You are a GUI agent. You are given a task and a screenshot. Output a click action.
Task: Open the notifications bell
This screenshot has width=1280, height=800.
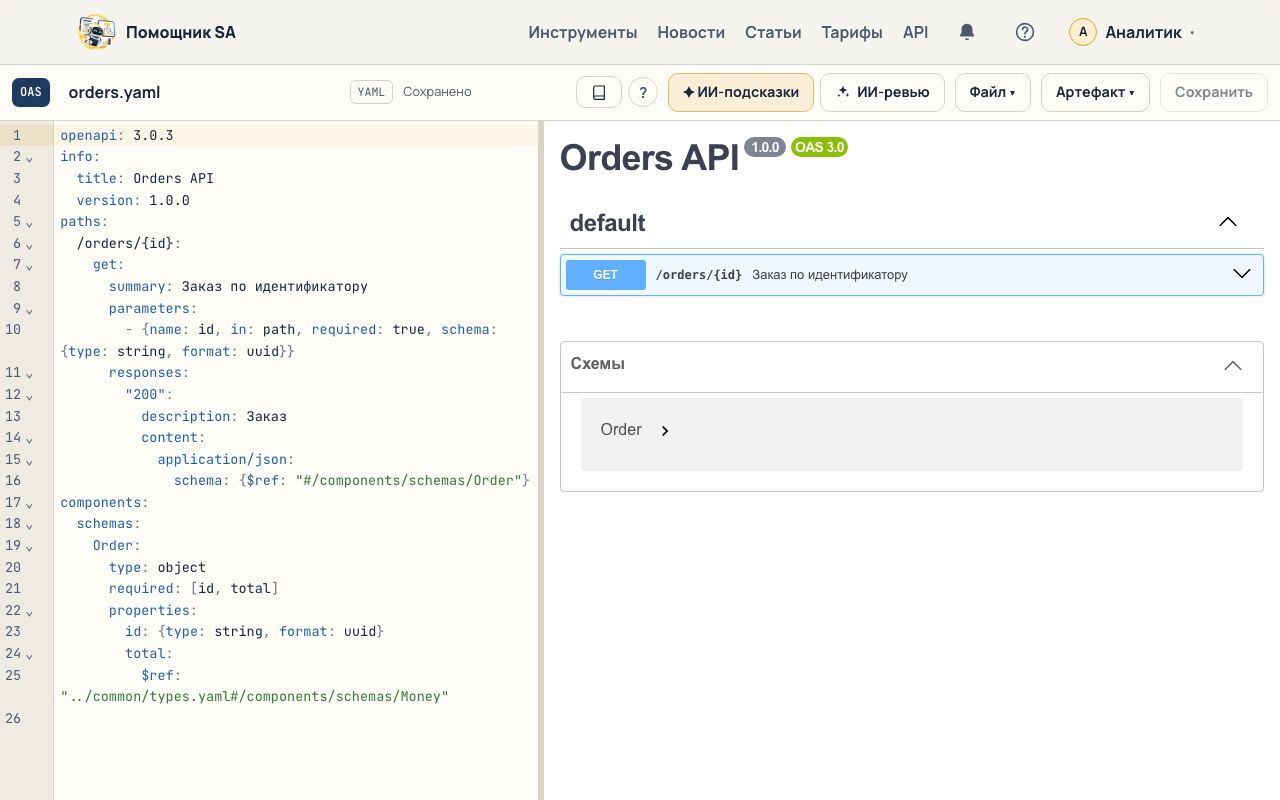pos(967,32)
